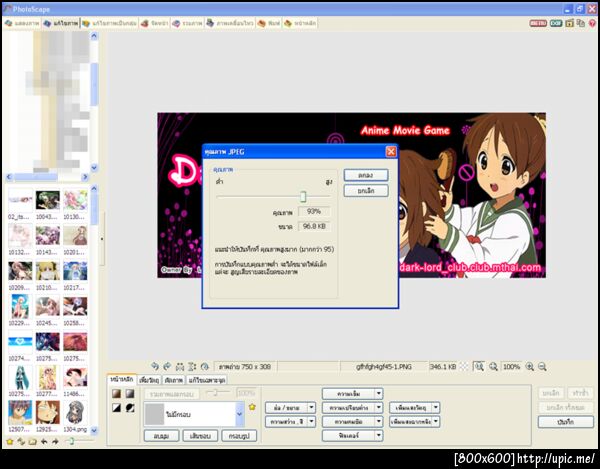Click the yellow window icon in top-right toolbar
This screenshot has width=600, height=469.
click(x=569, y=23)
